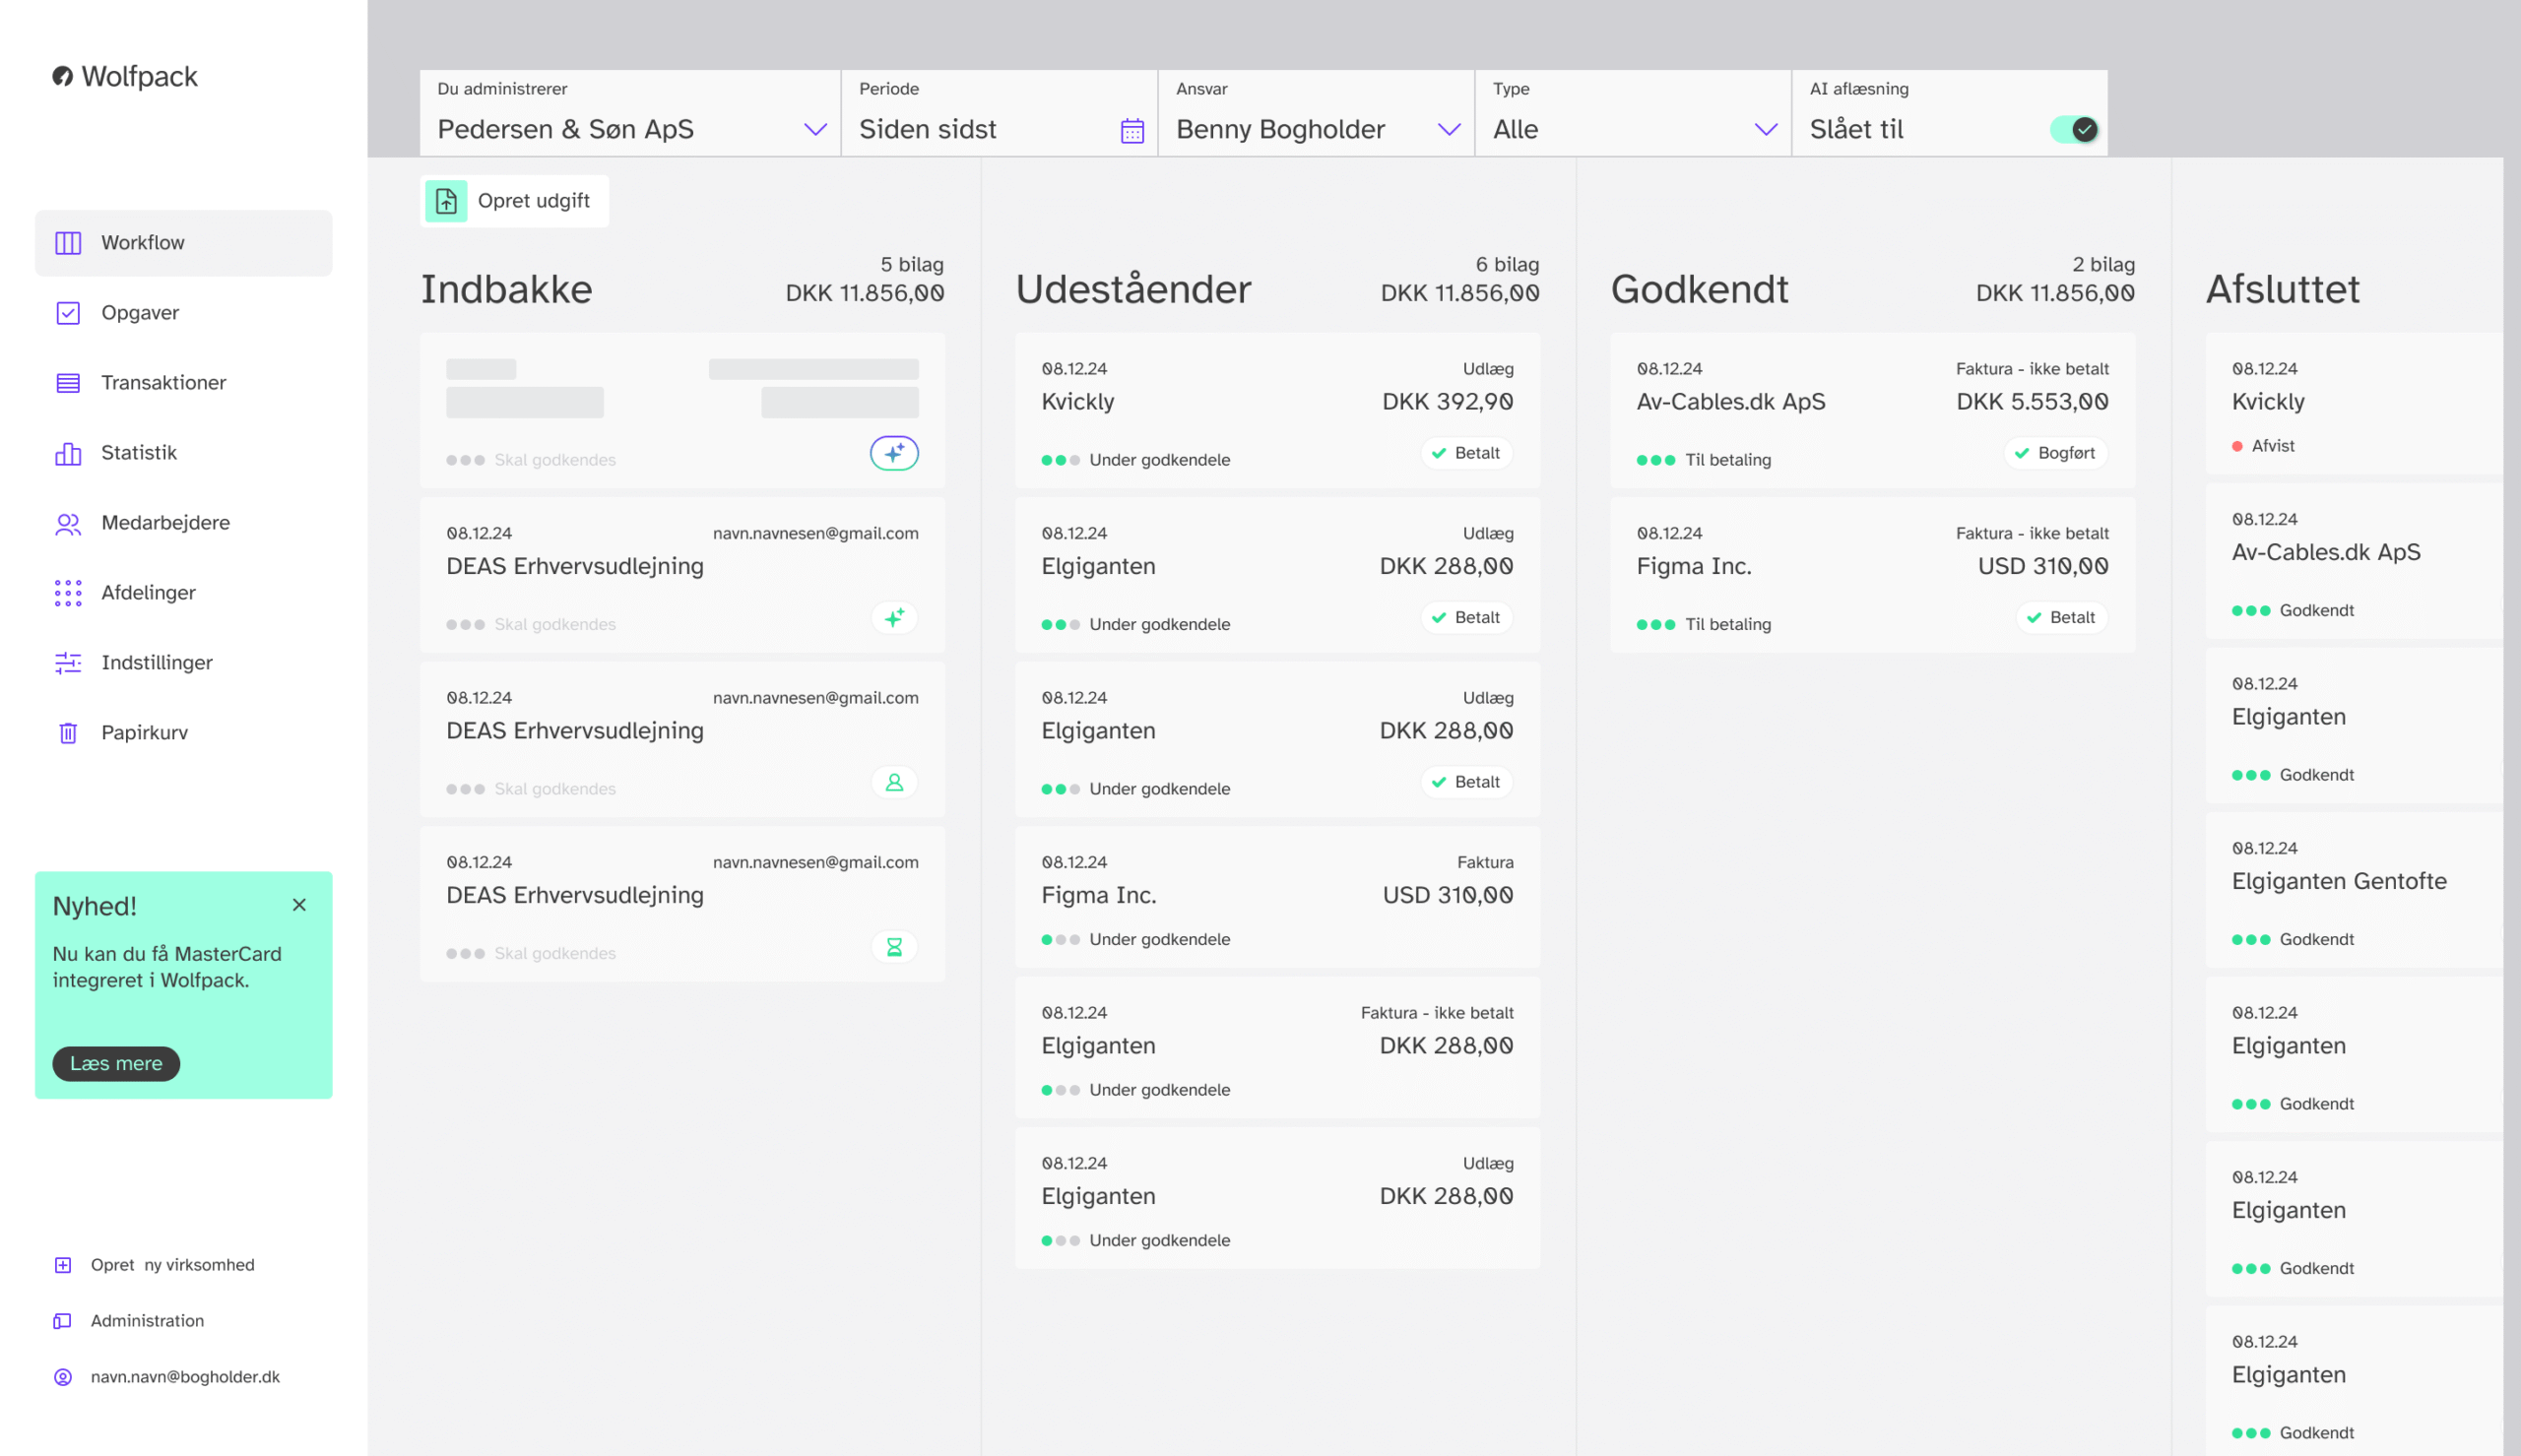Click the Transaktioner list icon
The width and height of the screenshot is (2521, 1456).
click(68, 383)
